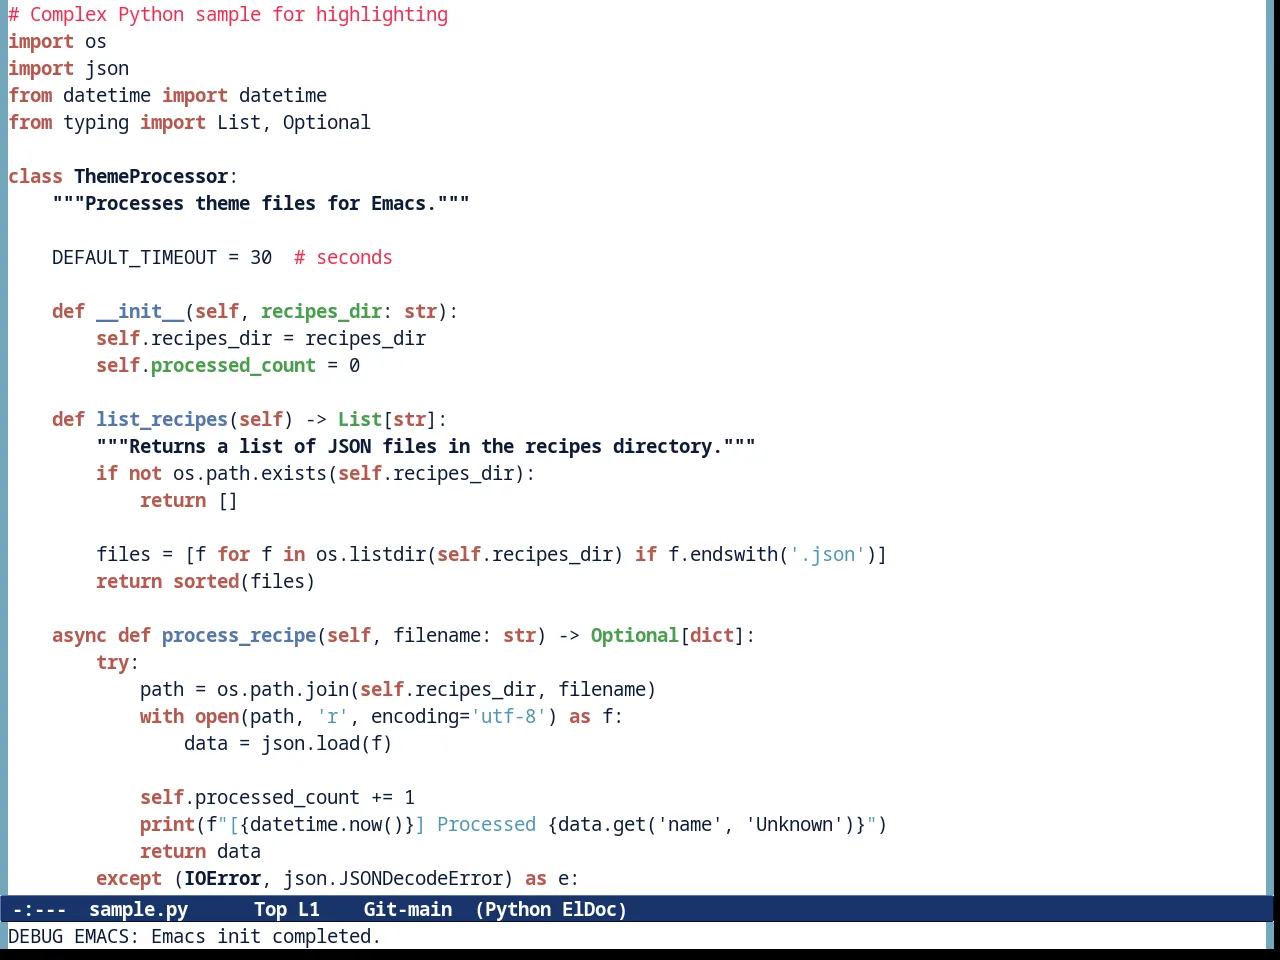Click the list_recipes function name
The width and height of the screenshot is (1280, 960).
coord(162,420)
